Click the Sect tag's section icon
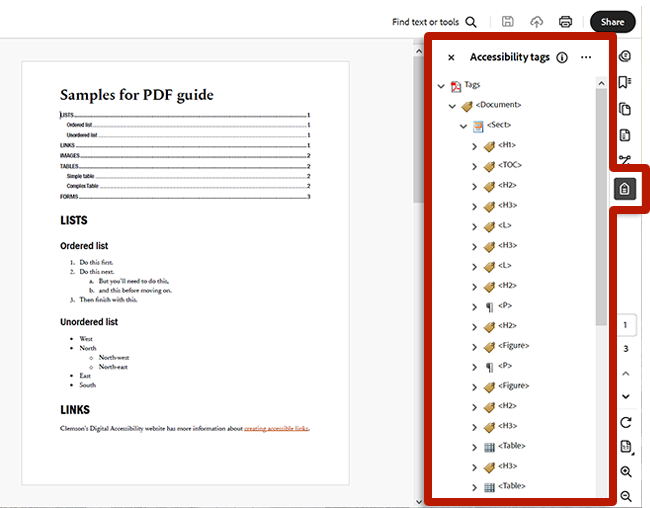The image size is (650, 508). 478,126
